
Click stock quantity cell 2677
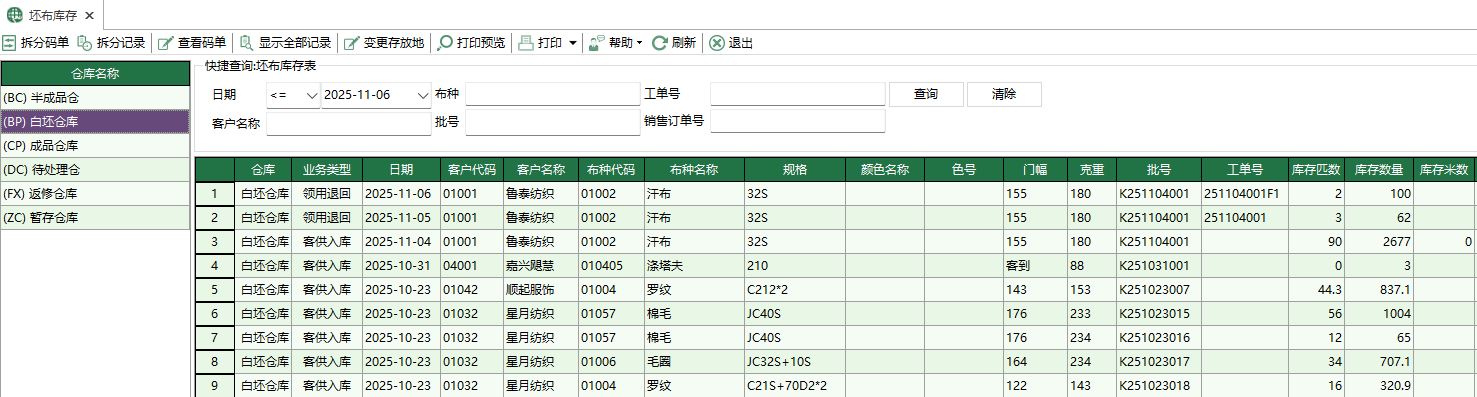tap(1379, 242)
